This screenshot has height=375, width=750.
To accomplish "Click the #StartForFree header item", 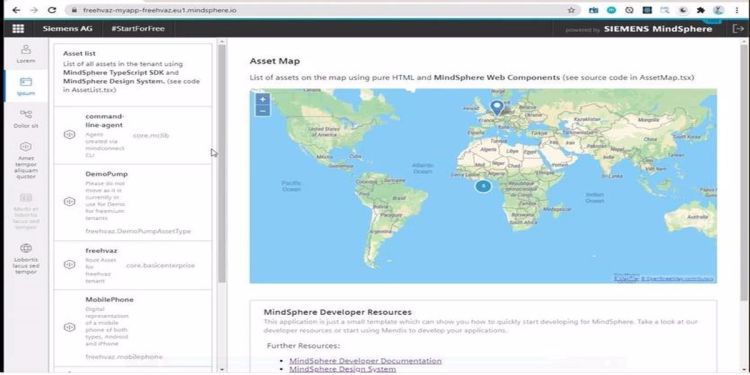I will (x=138, y=29).
